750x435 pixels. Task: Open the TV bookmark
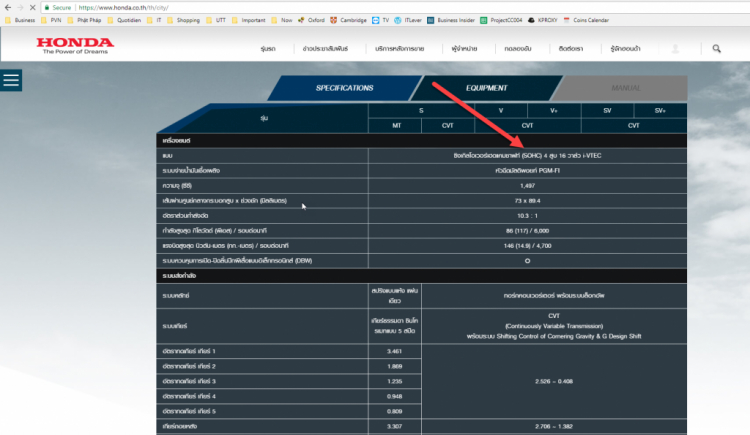(381, 20)
